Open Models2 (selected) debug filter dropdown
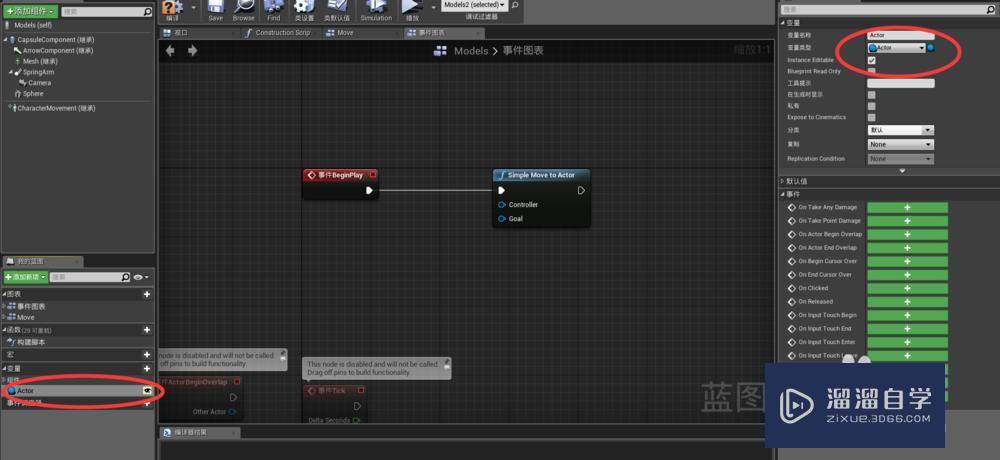The height and width of the screenshot is (460, 1000). point(474,4)
